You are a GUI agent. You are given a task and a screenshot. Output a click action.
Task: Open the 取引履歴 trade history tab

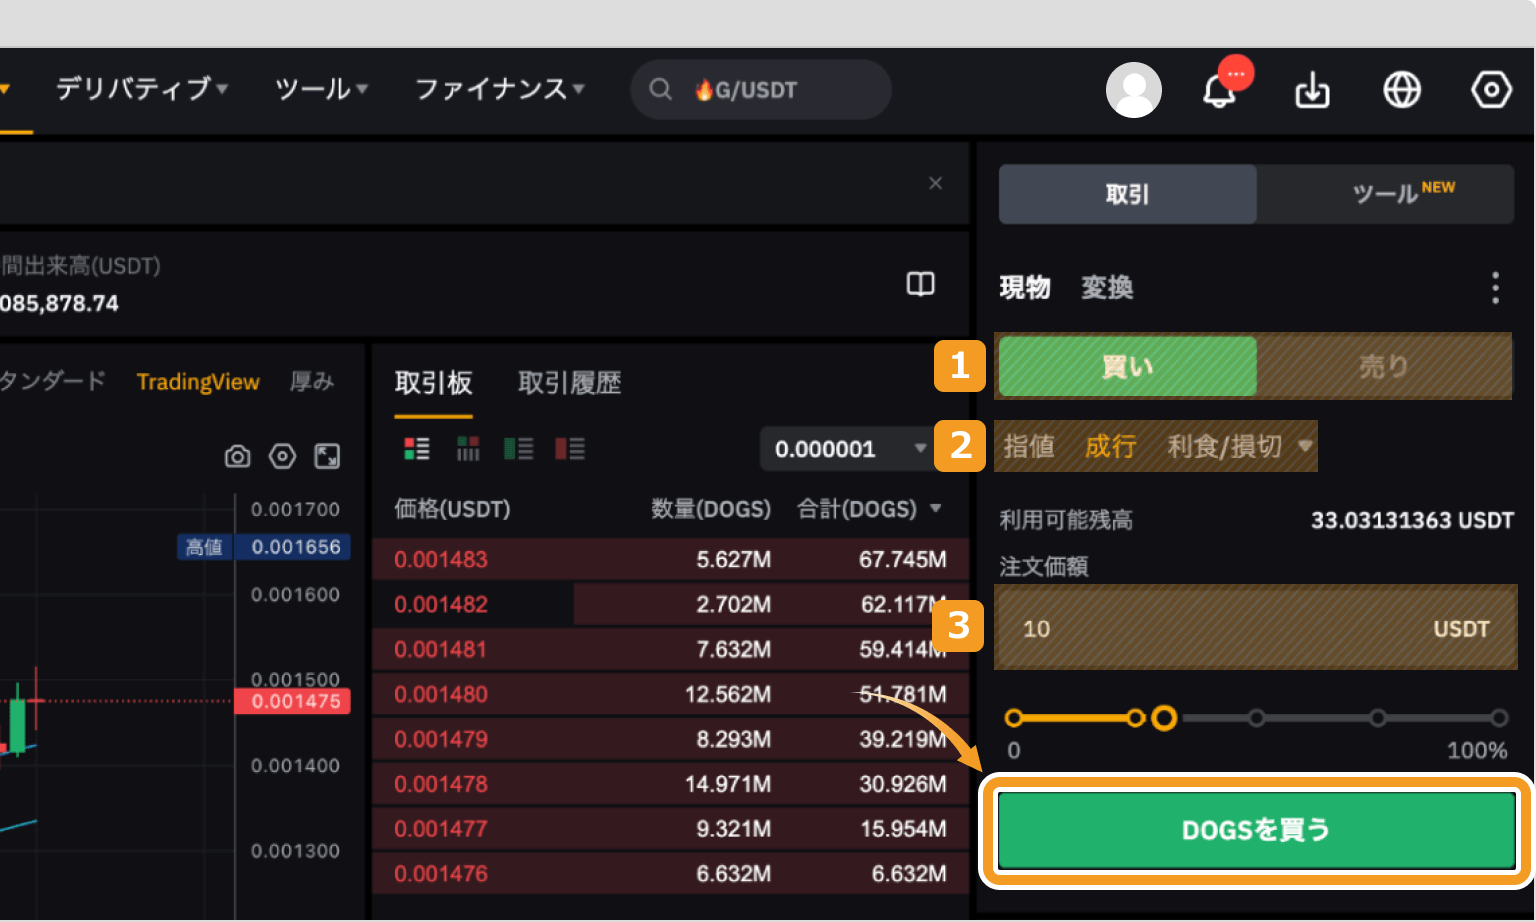[x=570, y=383]
